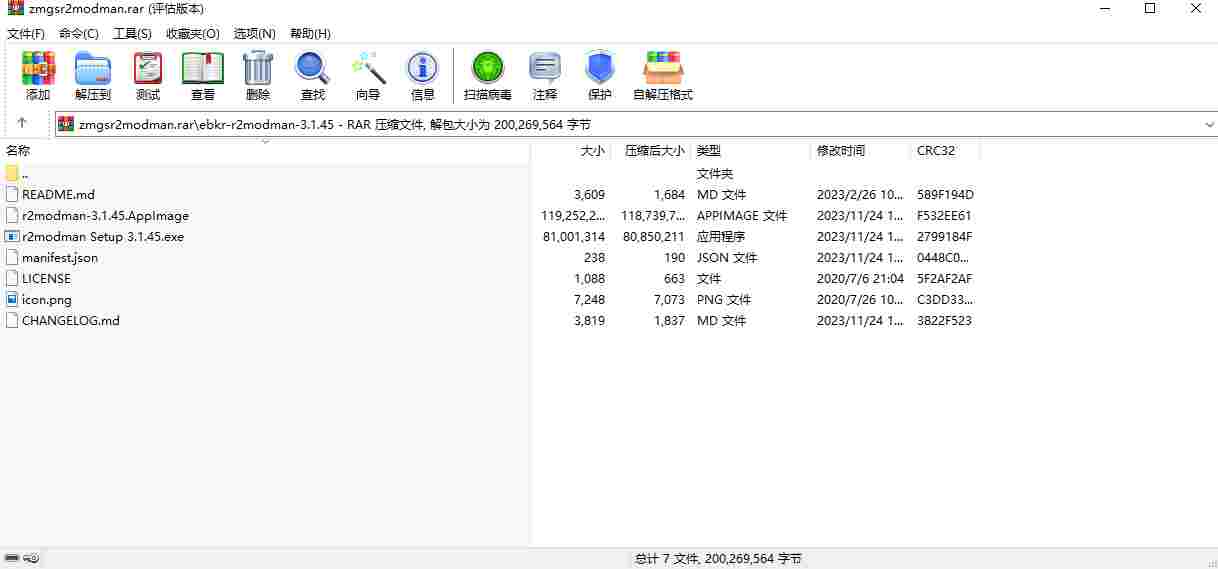Click the CRC32 value 5F2AF2AF
This screenshot has width=1218, height=569.
click(945, 278)
